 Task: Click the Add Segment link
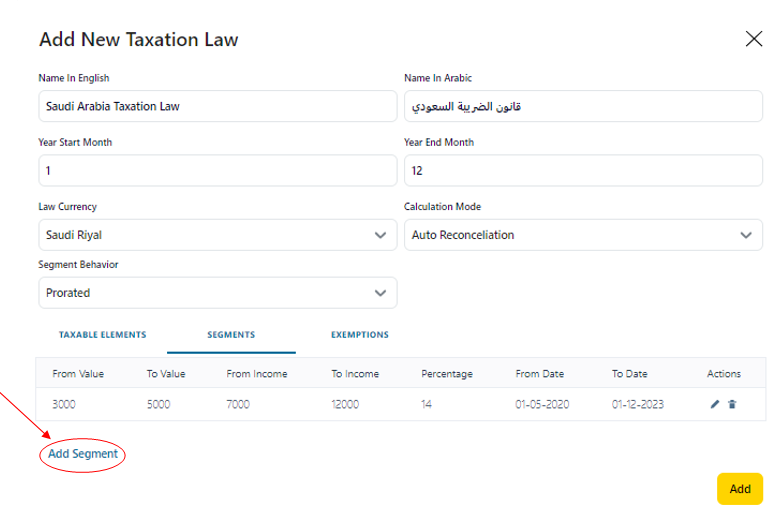coord(83,454)
